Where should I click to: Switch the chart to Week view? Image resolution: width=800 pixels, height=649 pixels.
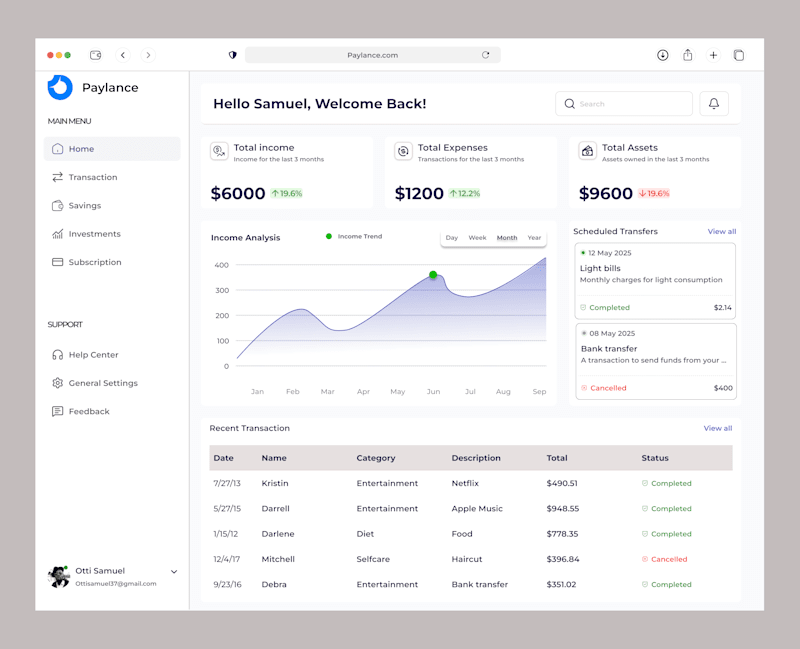point(478,238)
